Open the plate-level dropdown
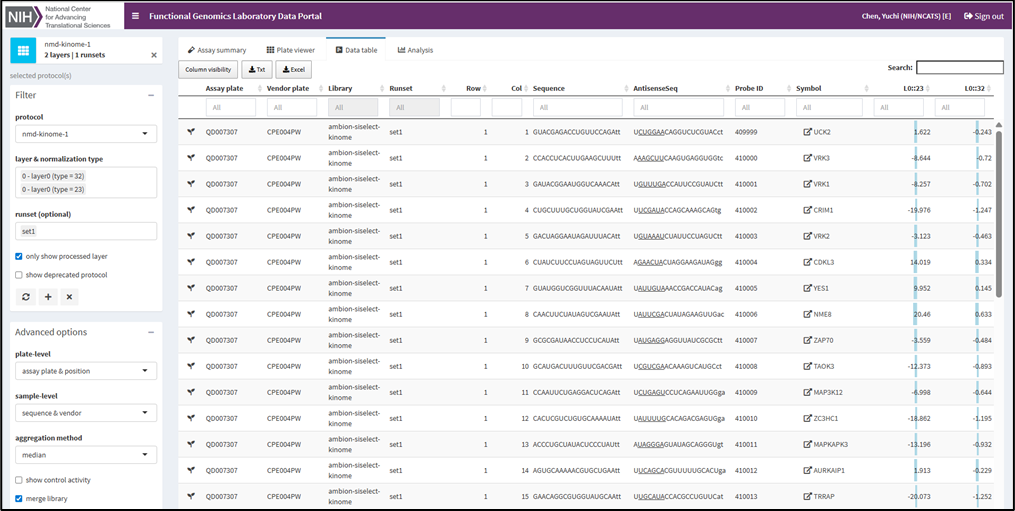The height and width of the screenshot is (511, 1015). pyautogui.click(x=86, y=371)
